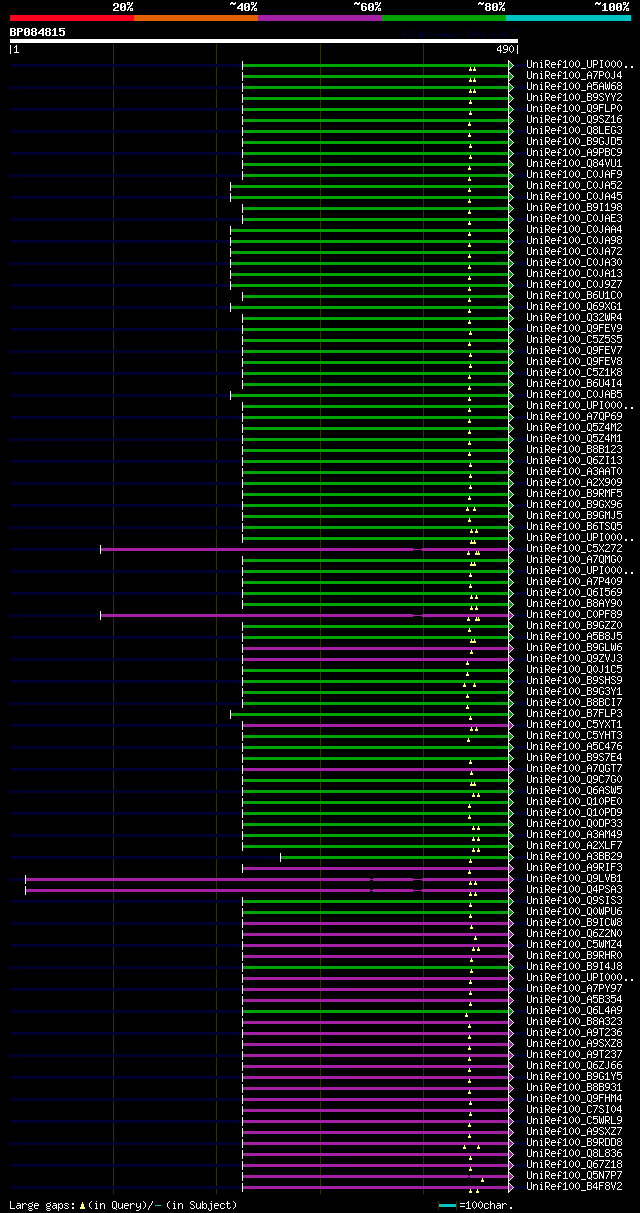Click the cyan ~100% identity legend segment

568,18
